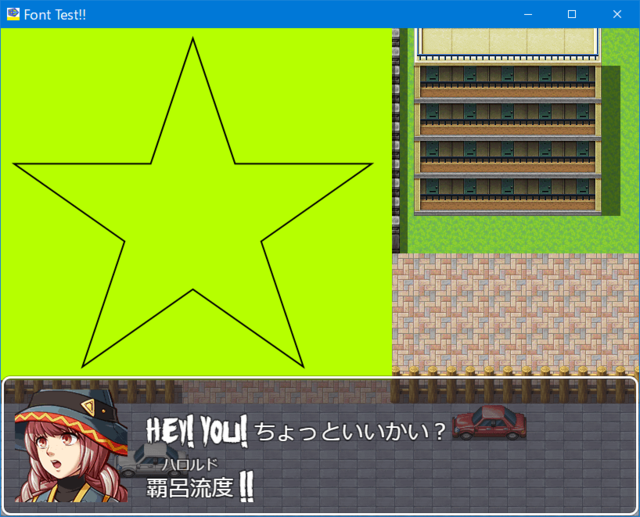Click the "ハロルド" ruby text
Screen dimensions: 640x517
190,464
